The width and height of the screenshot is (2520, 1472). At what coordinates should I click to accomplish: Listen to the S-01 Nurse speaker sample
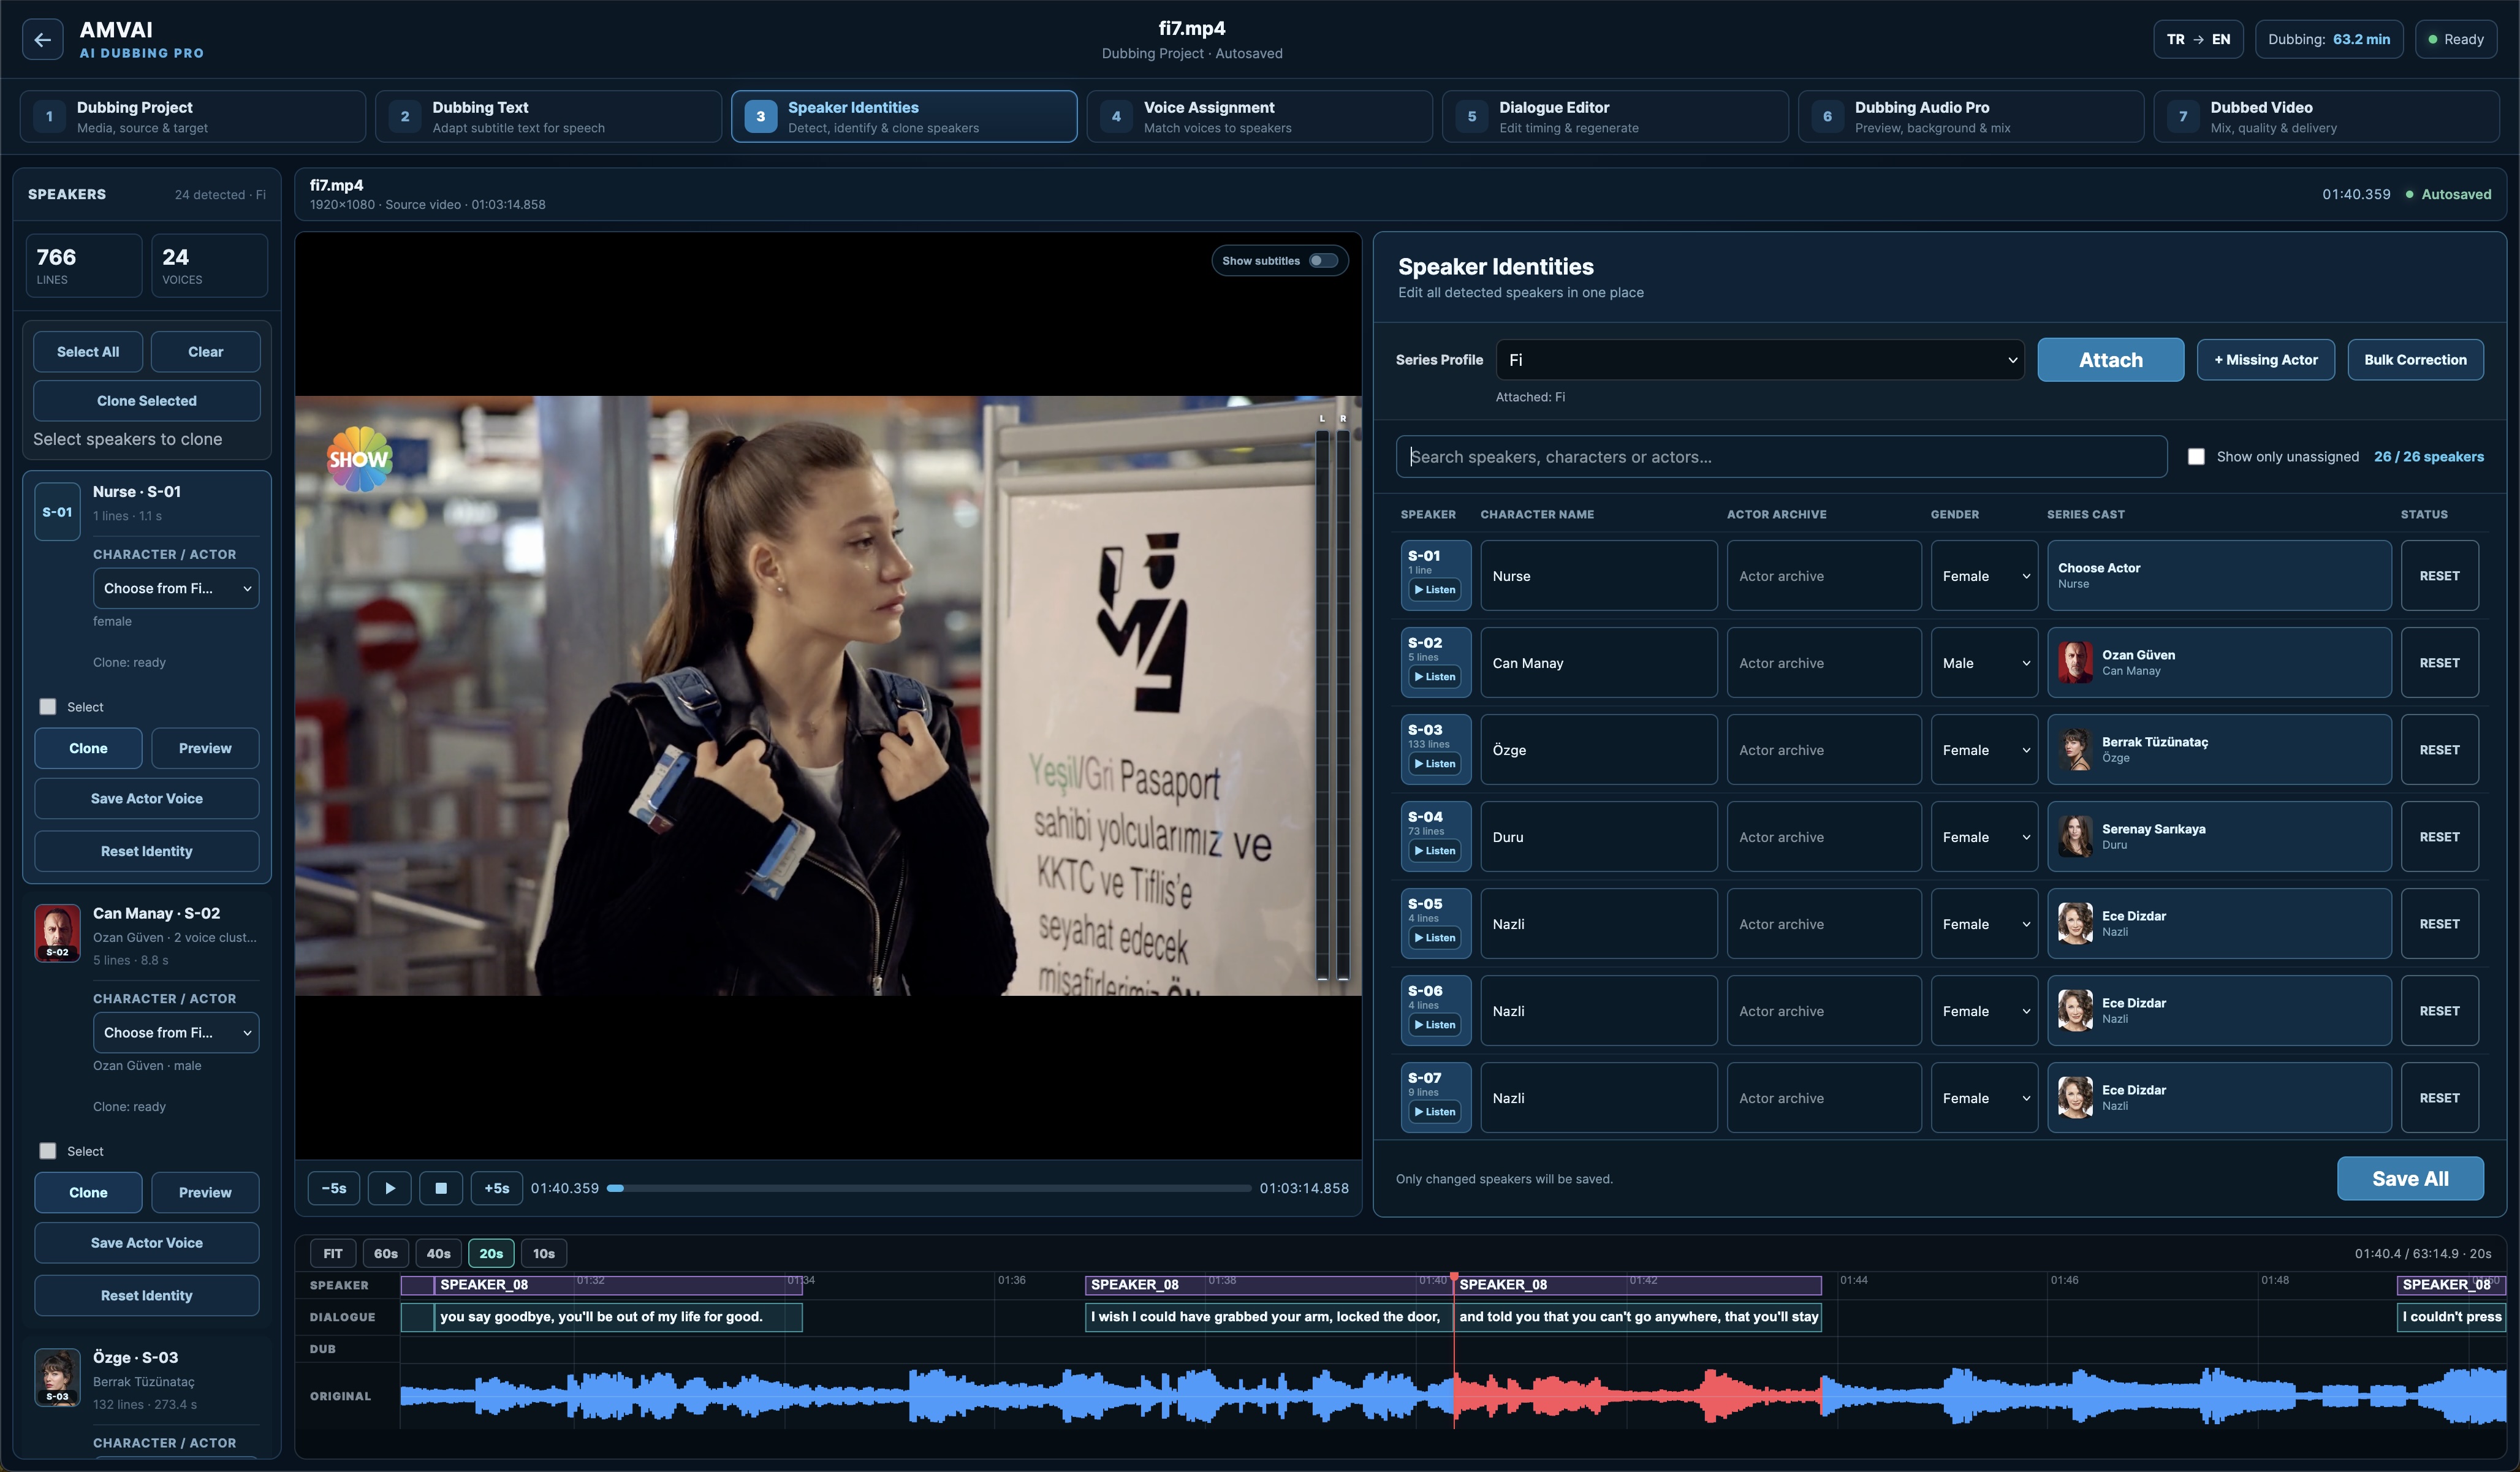[1435, 590]
